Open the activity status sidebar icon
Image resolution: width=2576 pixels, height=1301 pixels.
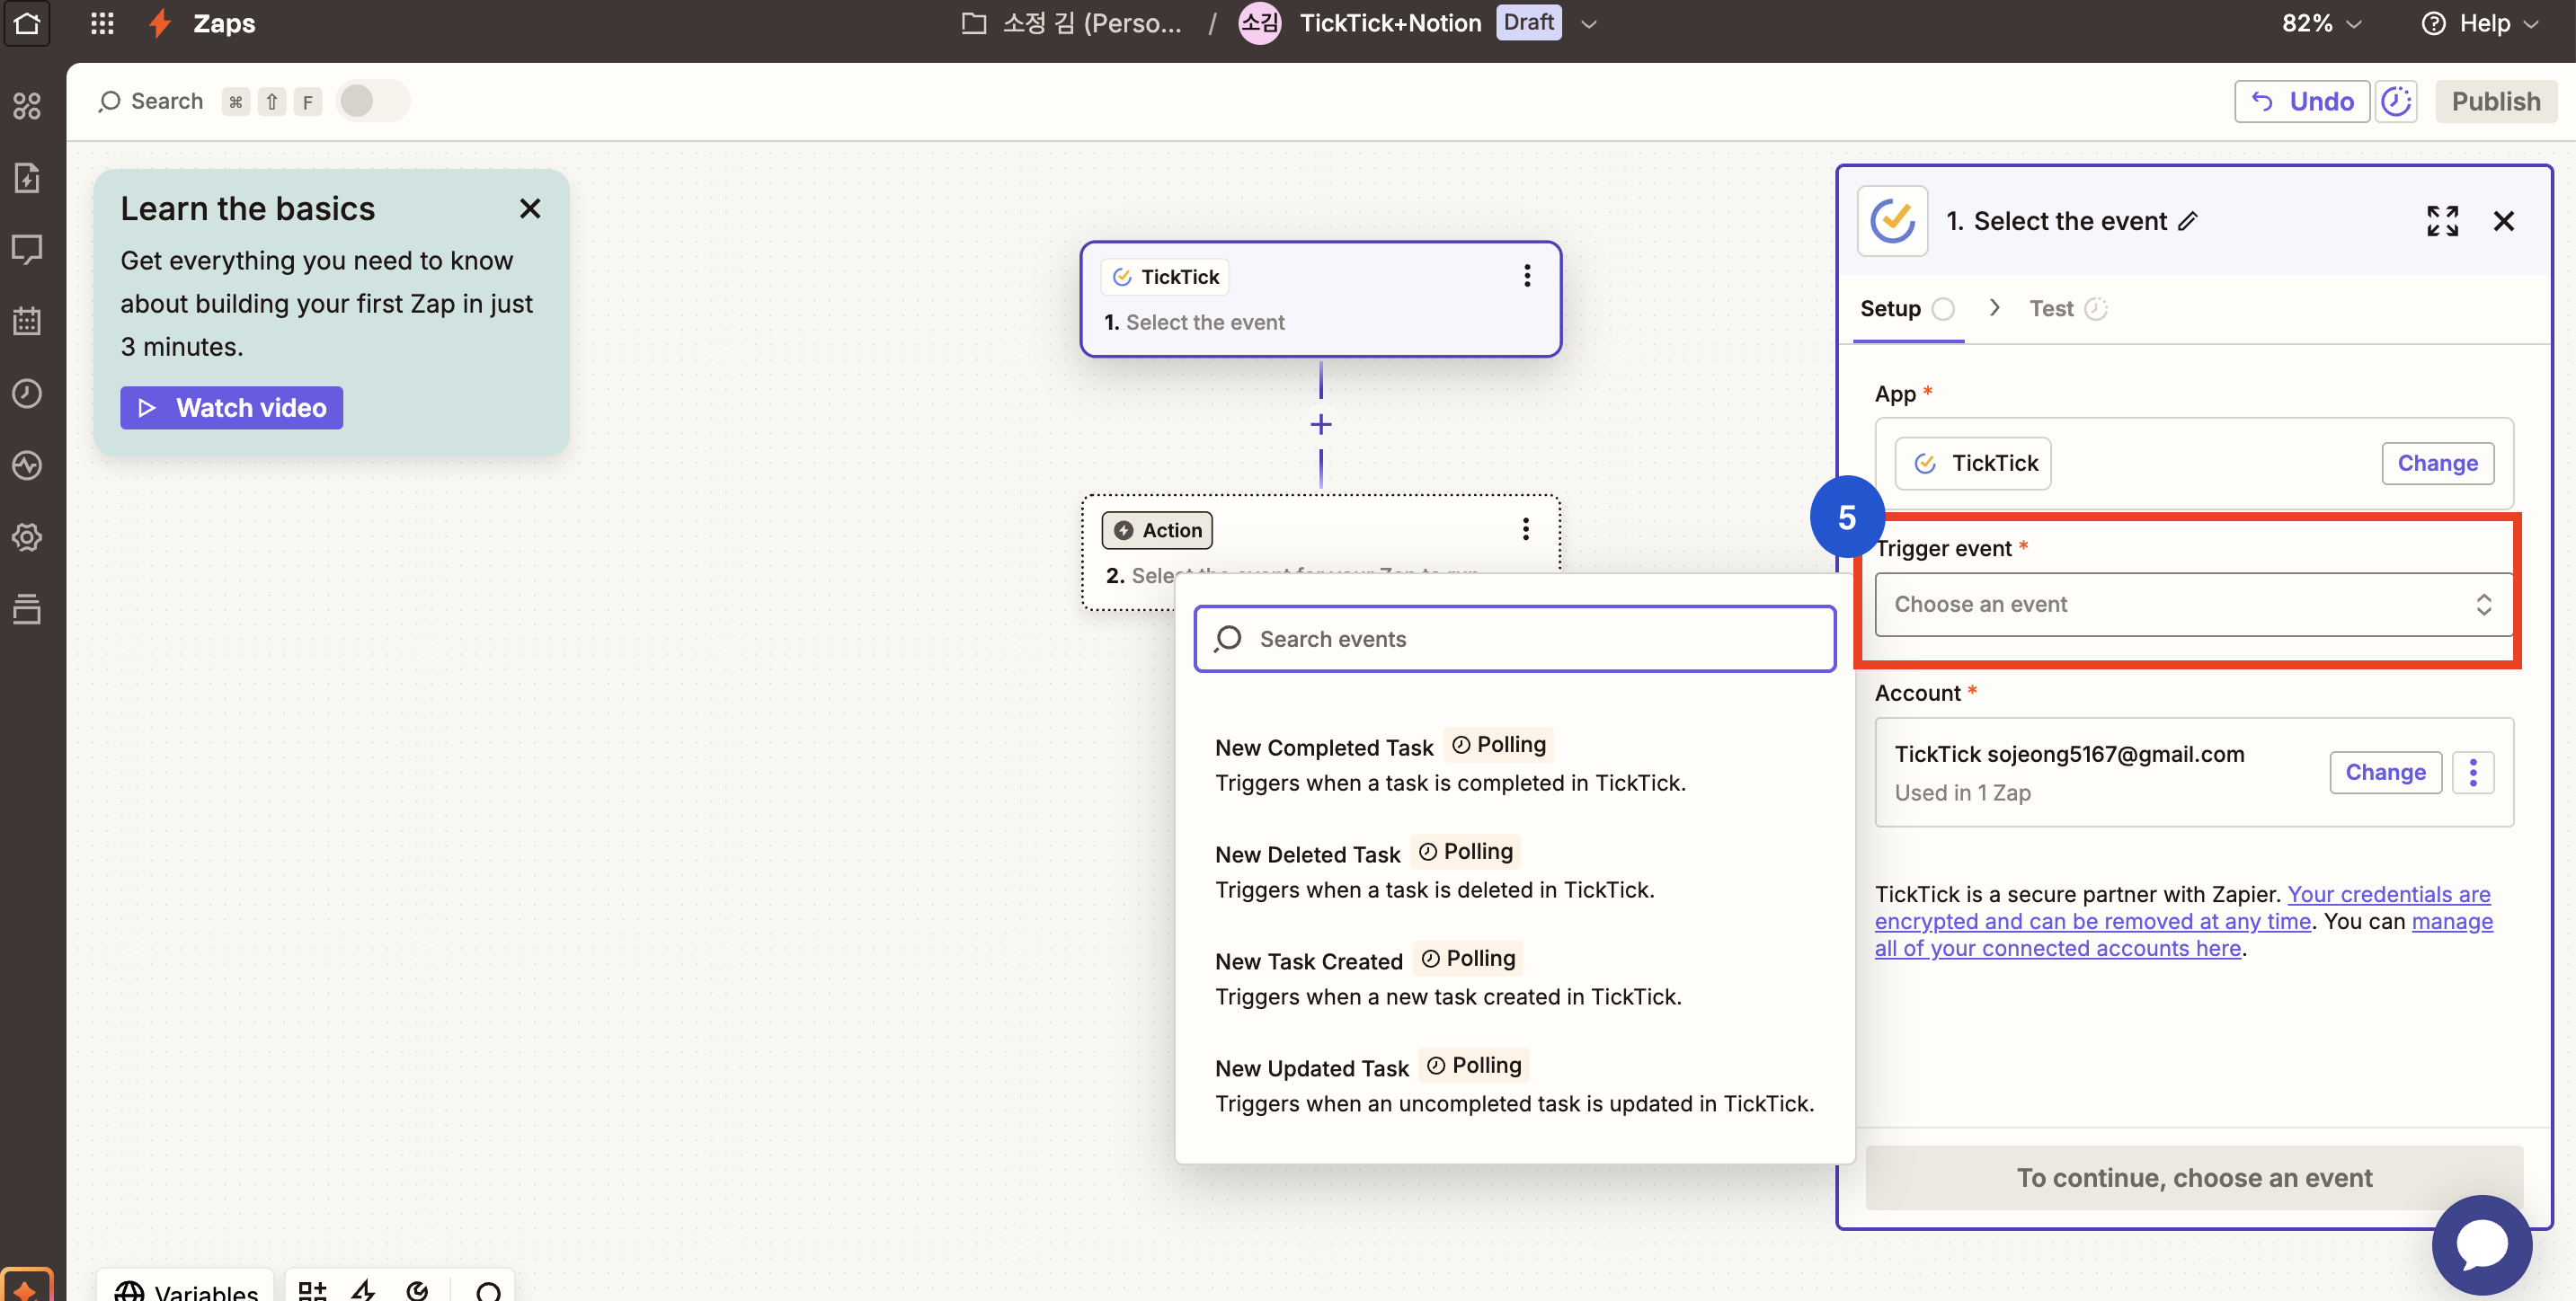click(x=27, y=465)
